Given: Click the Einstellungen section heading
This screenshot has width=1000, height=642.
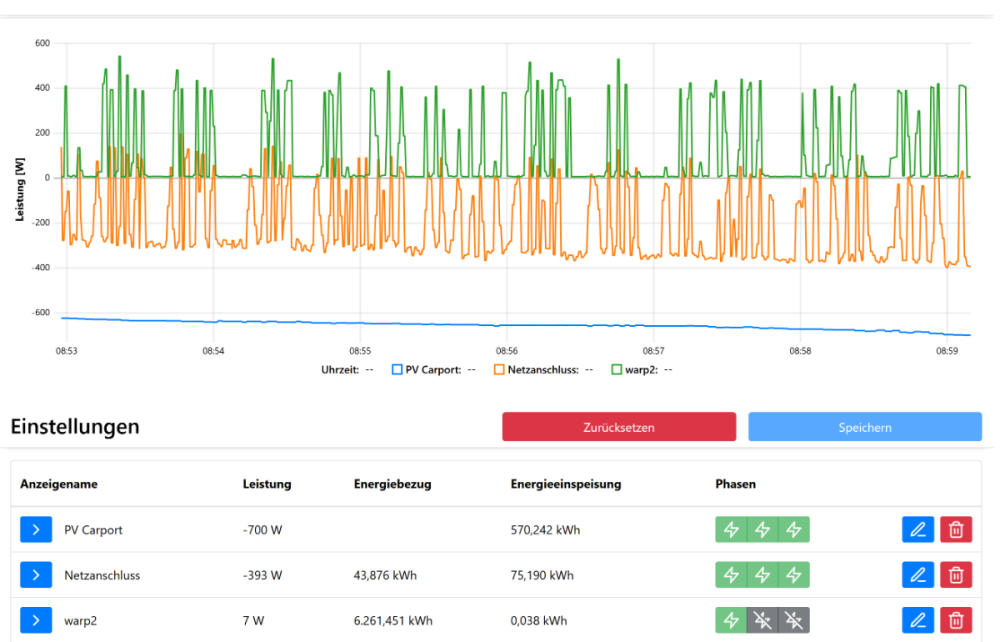Looking at the screenshot, I should coord(75,427).
